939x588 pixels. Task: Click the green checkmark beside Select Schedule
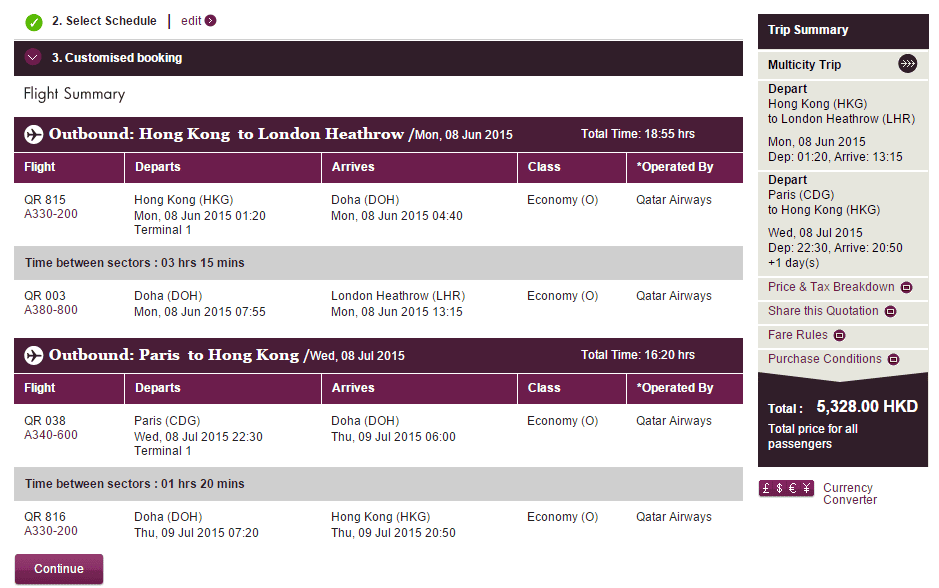[34, 21]
